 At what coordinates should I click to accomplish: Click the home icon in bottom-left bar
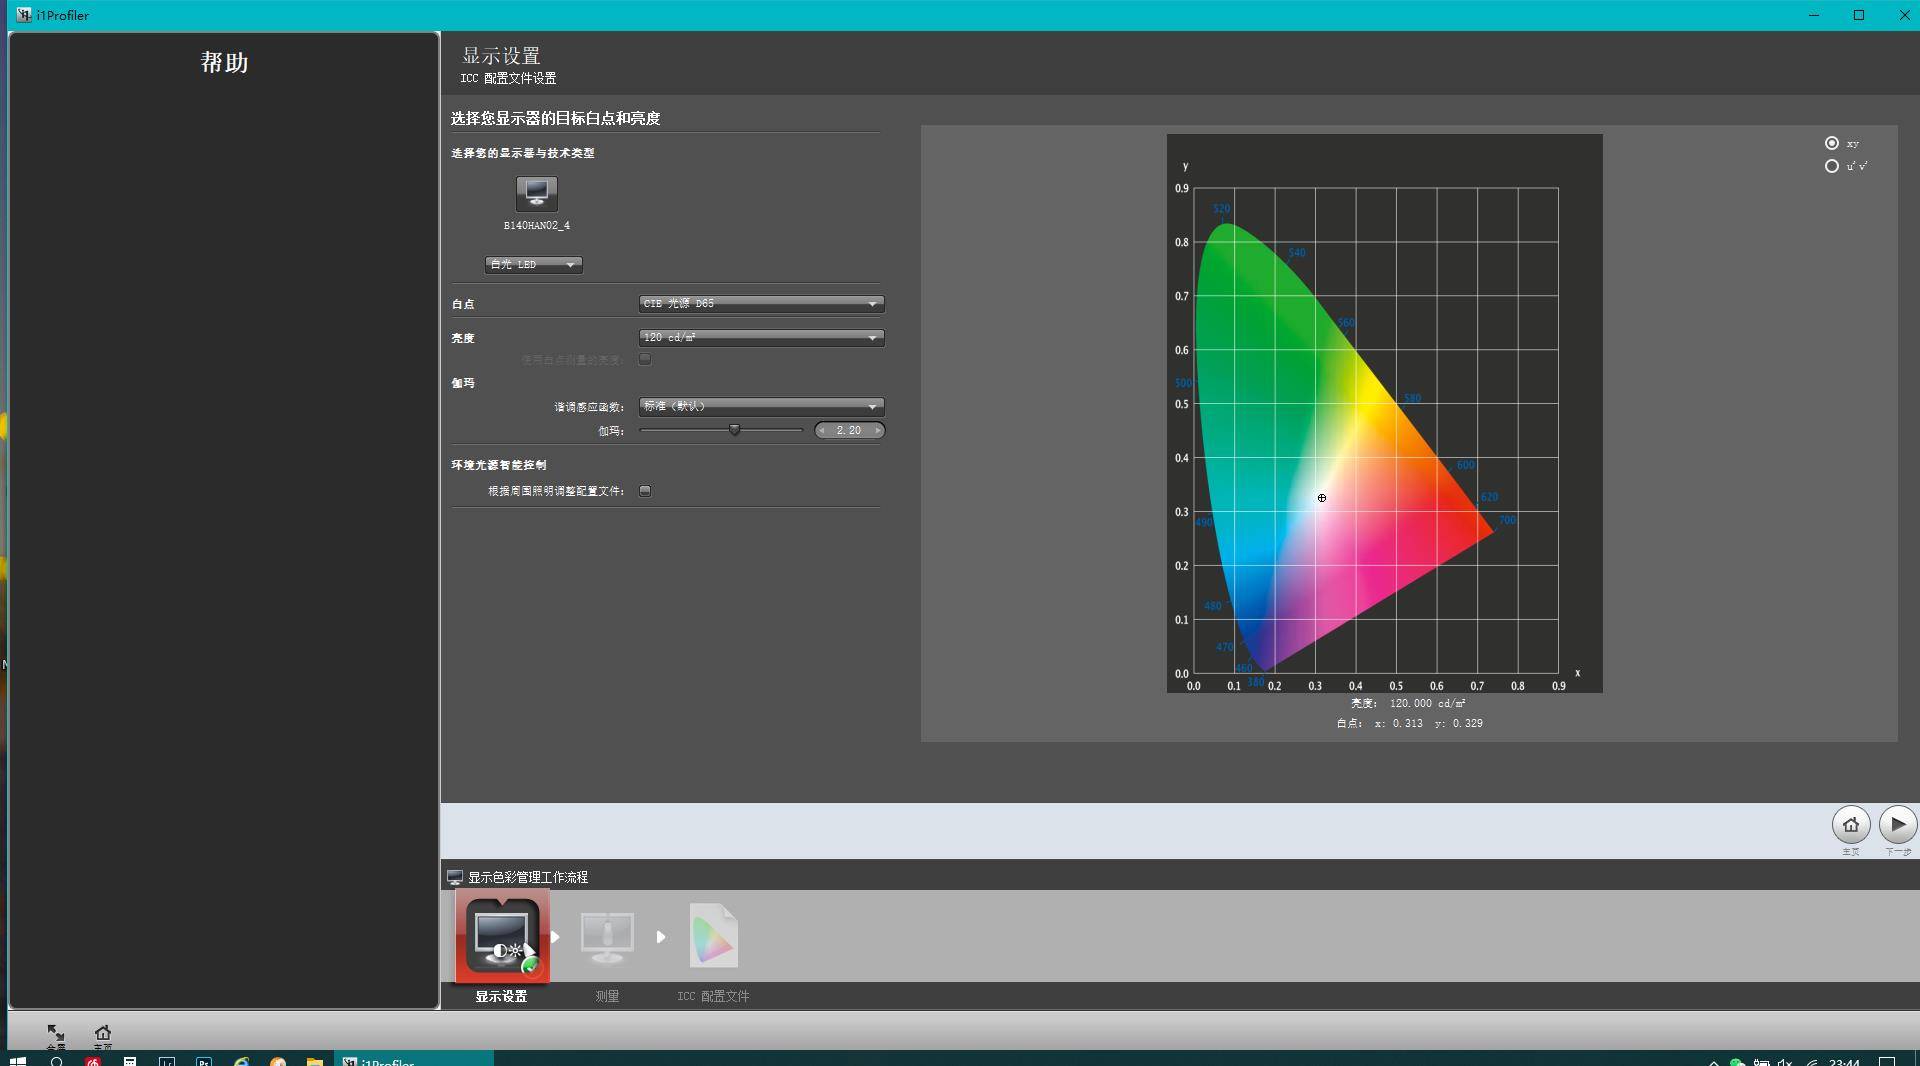tap(102, 1034)
